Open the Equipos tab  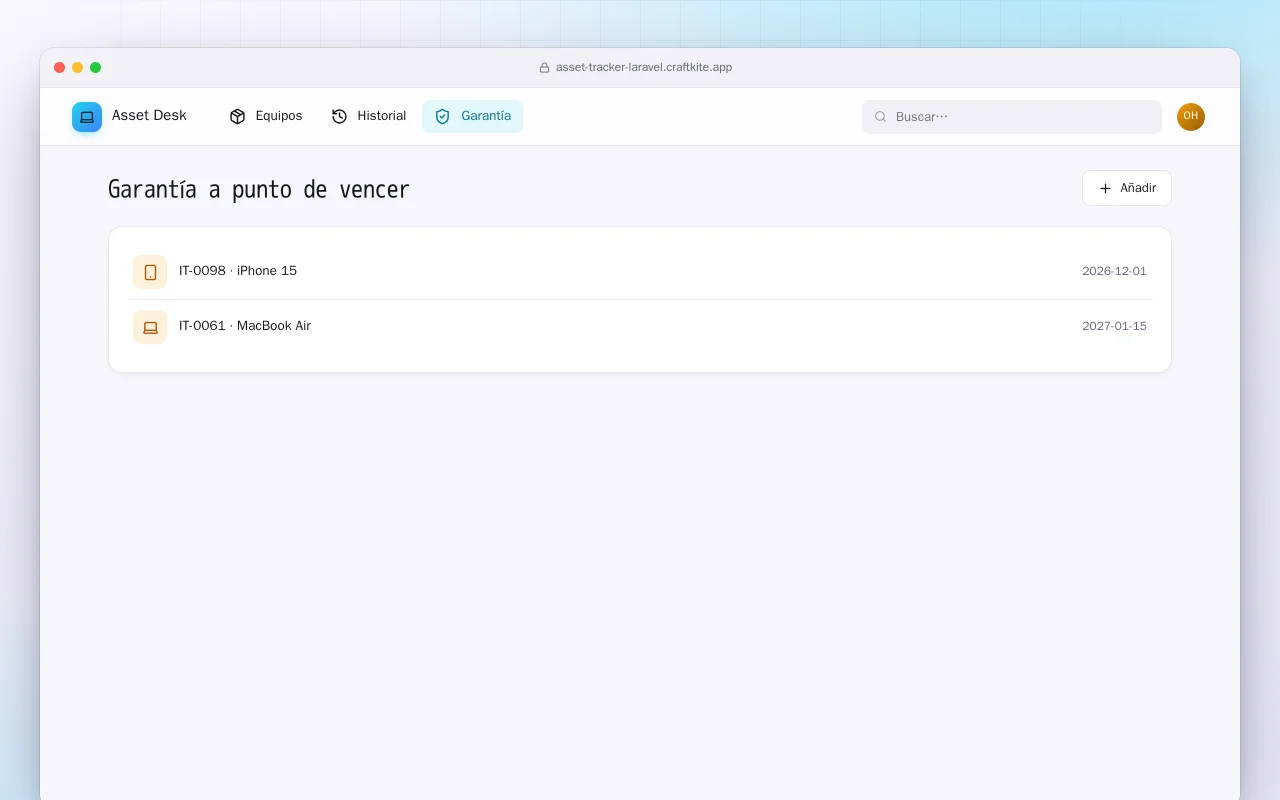[266, 116]
